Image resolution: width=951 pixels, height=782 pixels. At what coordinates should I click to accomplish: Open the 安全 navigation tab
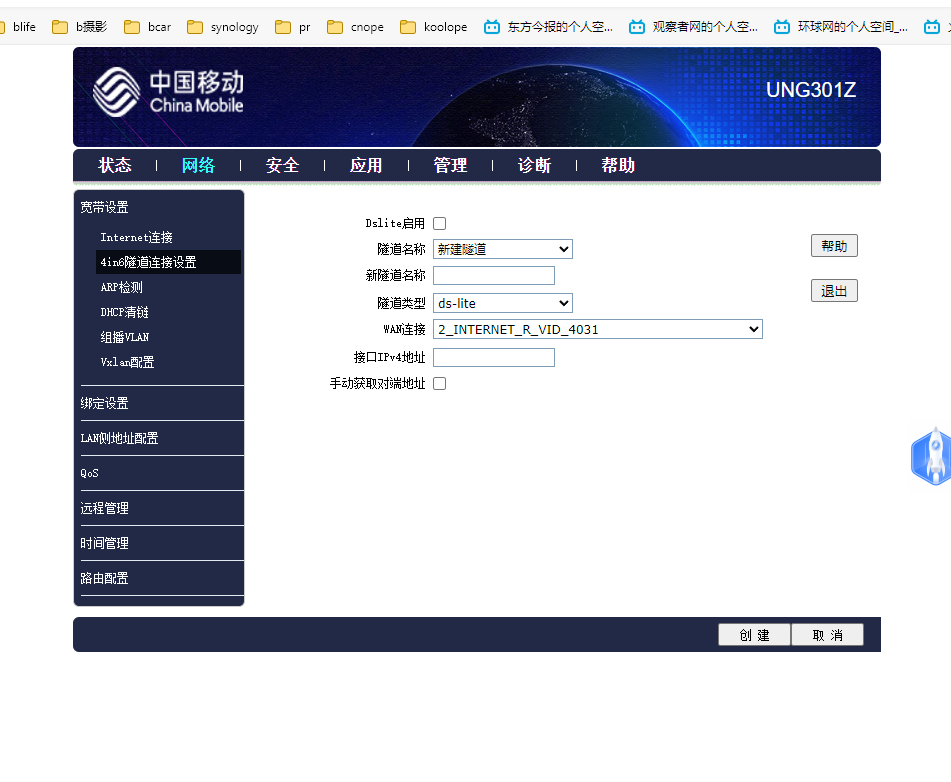click(x=282, y=166)
